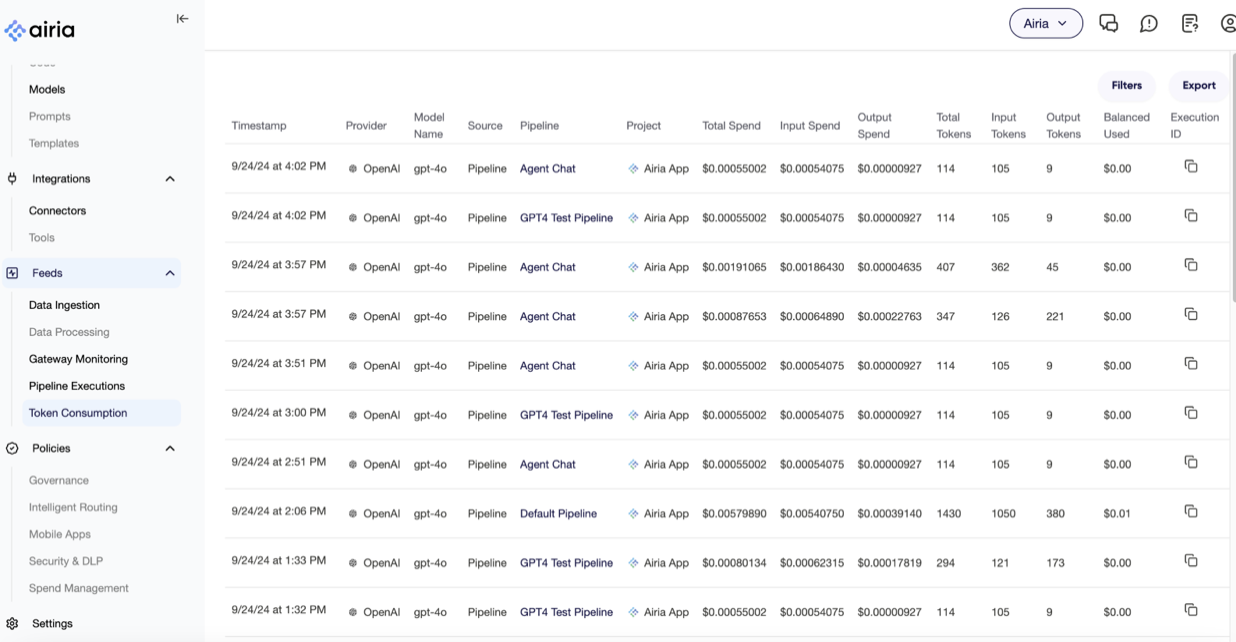Open Intelligent Routing in the sidebar

73,508
